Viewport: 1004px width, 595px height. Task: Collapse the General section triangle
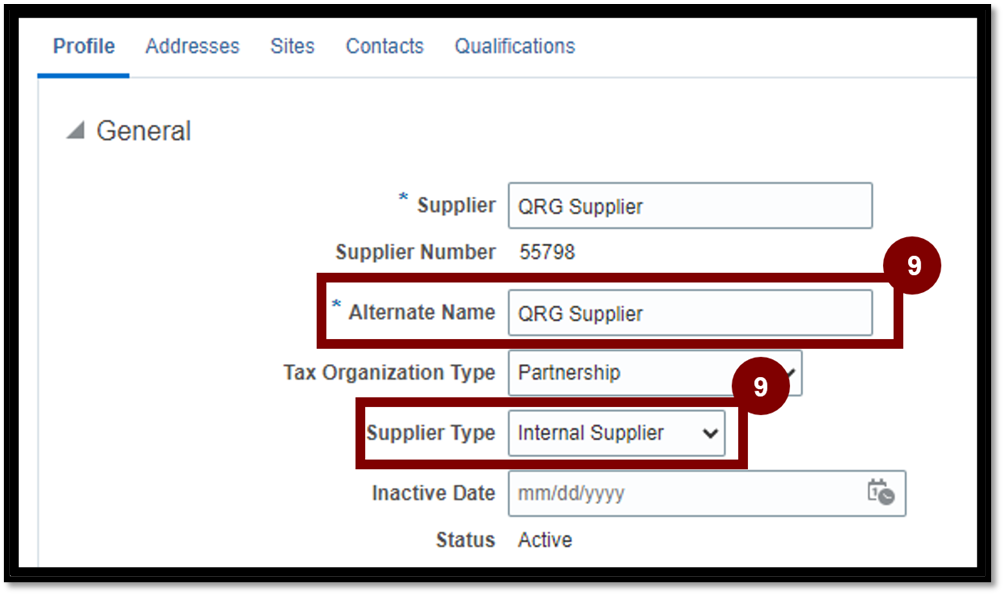pos(76,130)
